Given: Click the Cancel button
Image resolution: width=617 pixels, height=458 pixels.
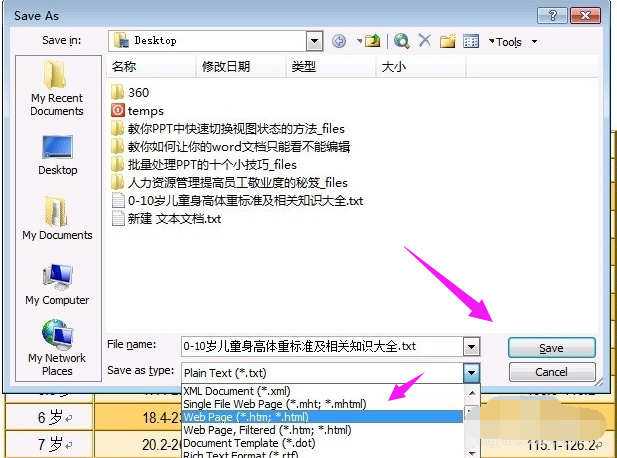Looking at the screenshot, I should (551, 372).
